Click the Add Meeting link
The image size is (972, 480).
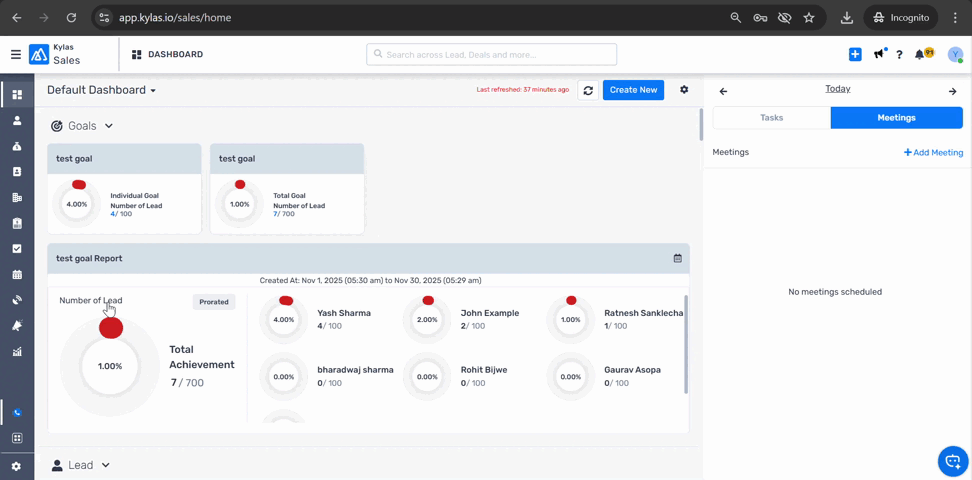click(x=933, y=153)
